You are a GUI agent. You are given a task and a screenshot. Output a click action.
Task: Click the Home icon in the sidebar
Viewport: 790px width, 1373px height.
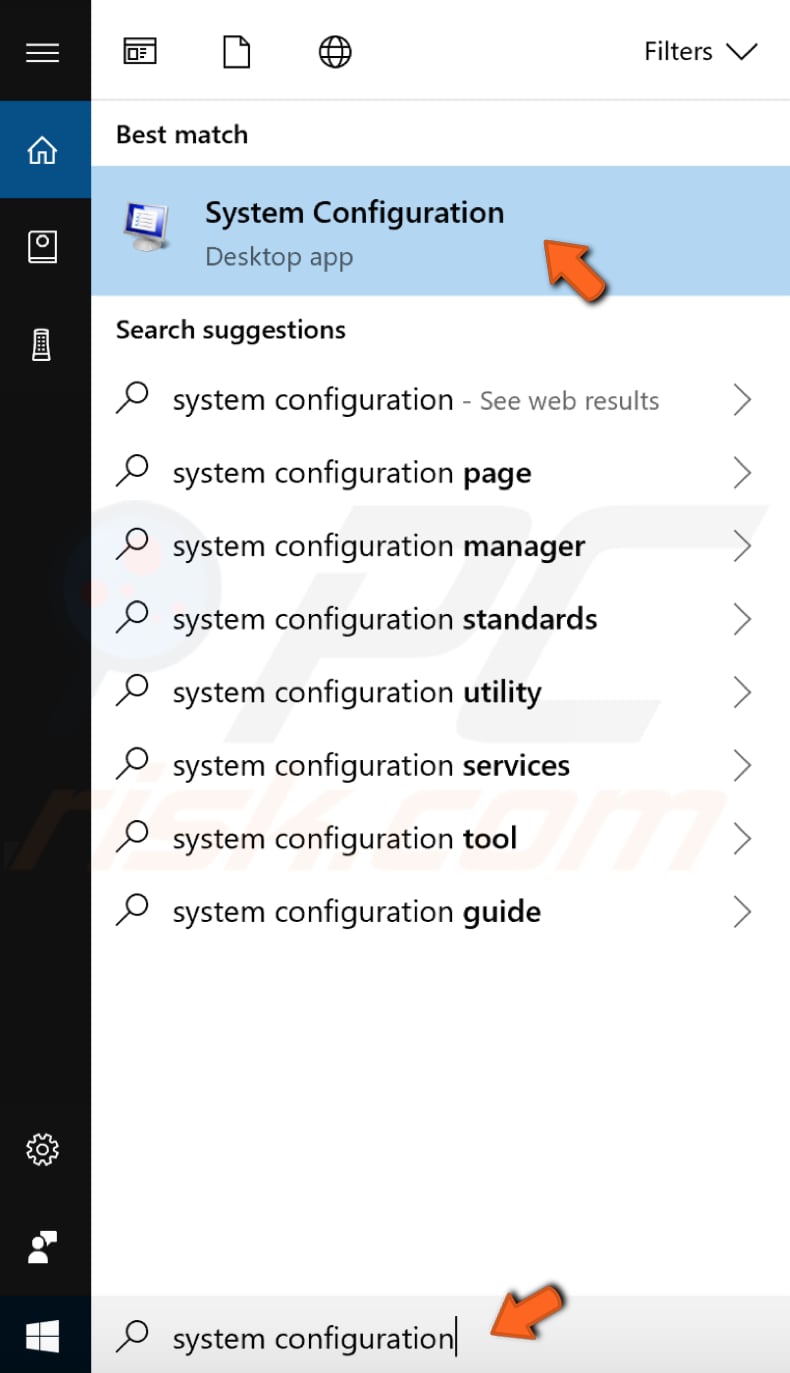[43, 148]
